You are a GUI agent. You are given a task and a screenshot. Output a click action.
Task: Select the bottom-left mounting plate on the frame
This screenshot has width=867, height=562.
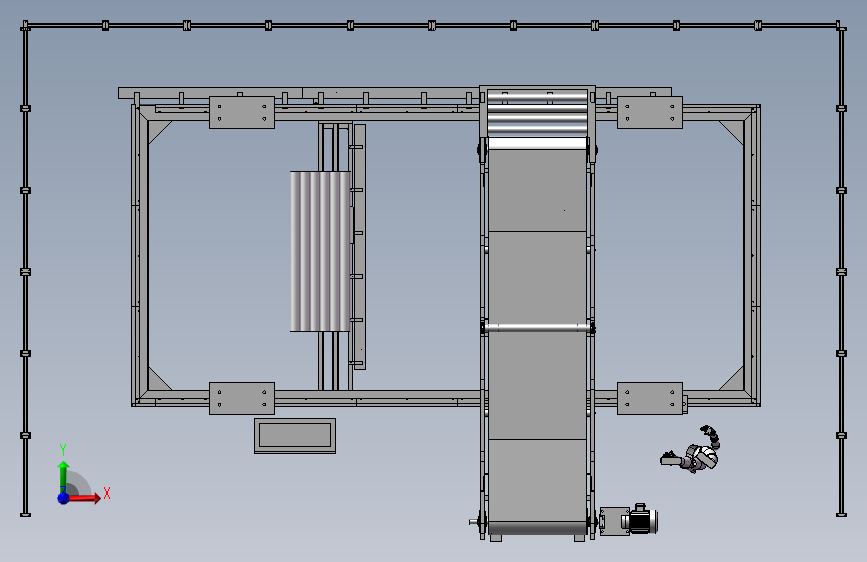pyautogui.click(x=242, y=398)
